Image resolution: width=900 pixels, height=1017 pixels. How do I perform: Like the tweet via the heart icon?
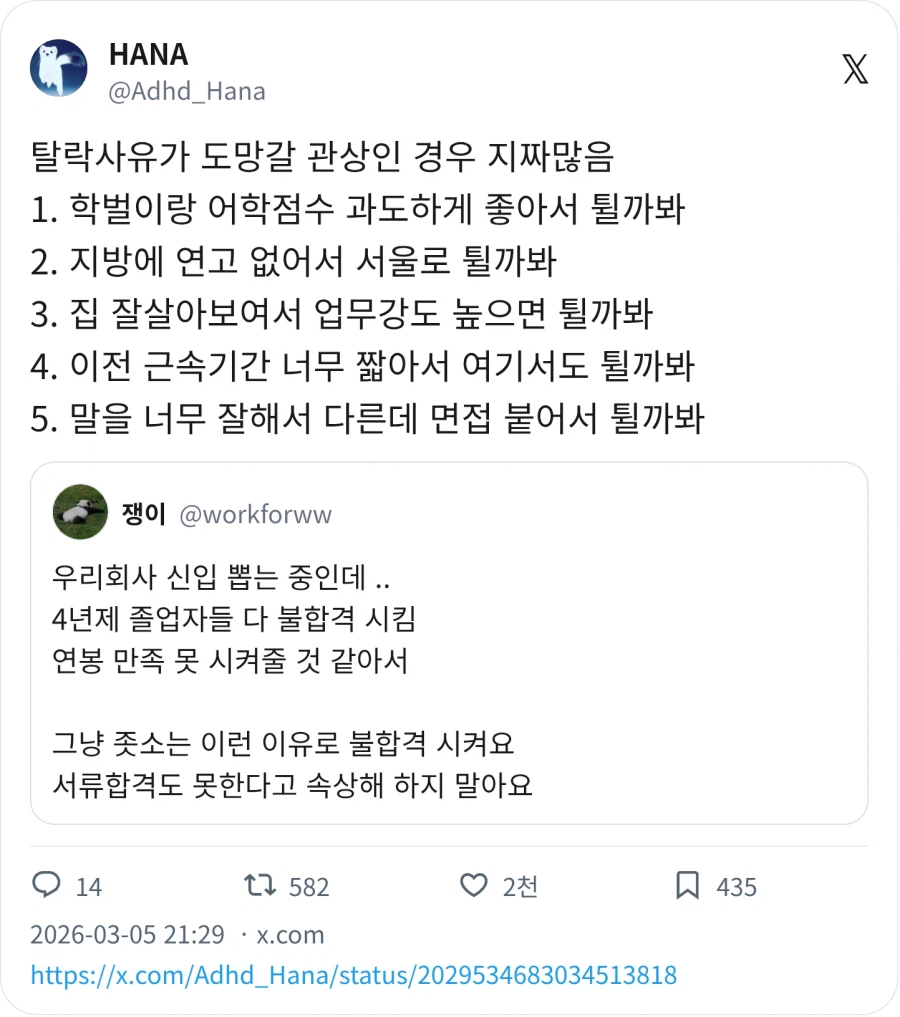(475, 885)
